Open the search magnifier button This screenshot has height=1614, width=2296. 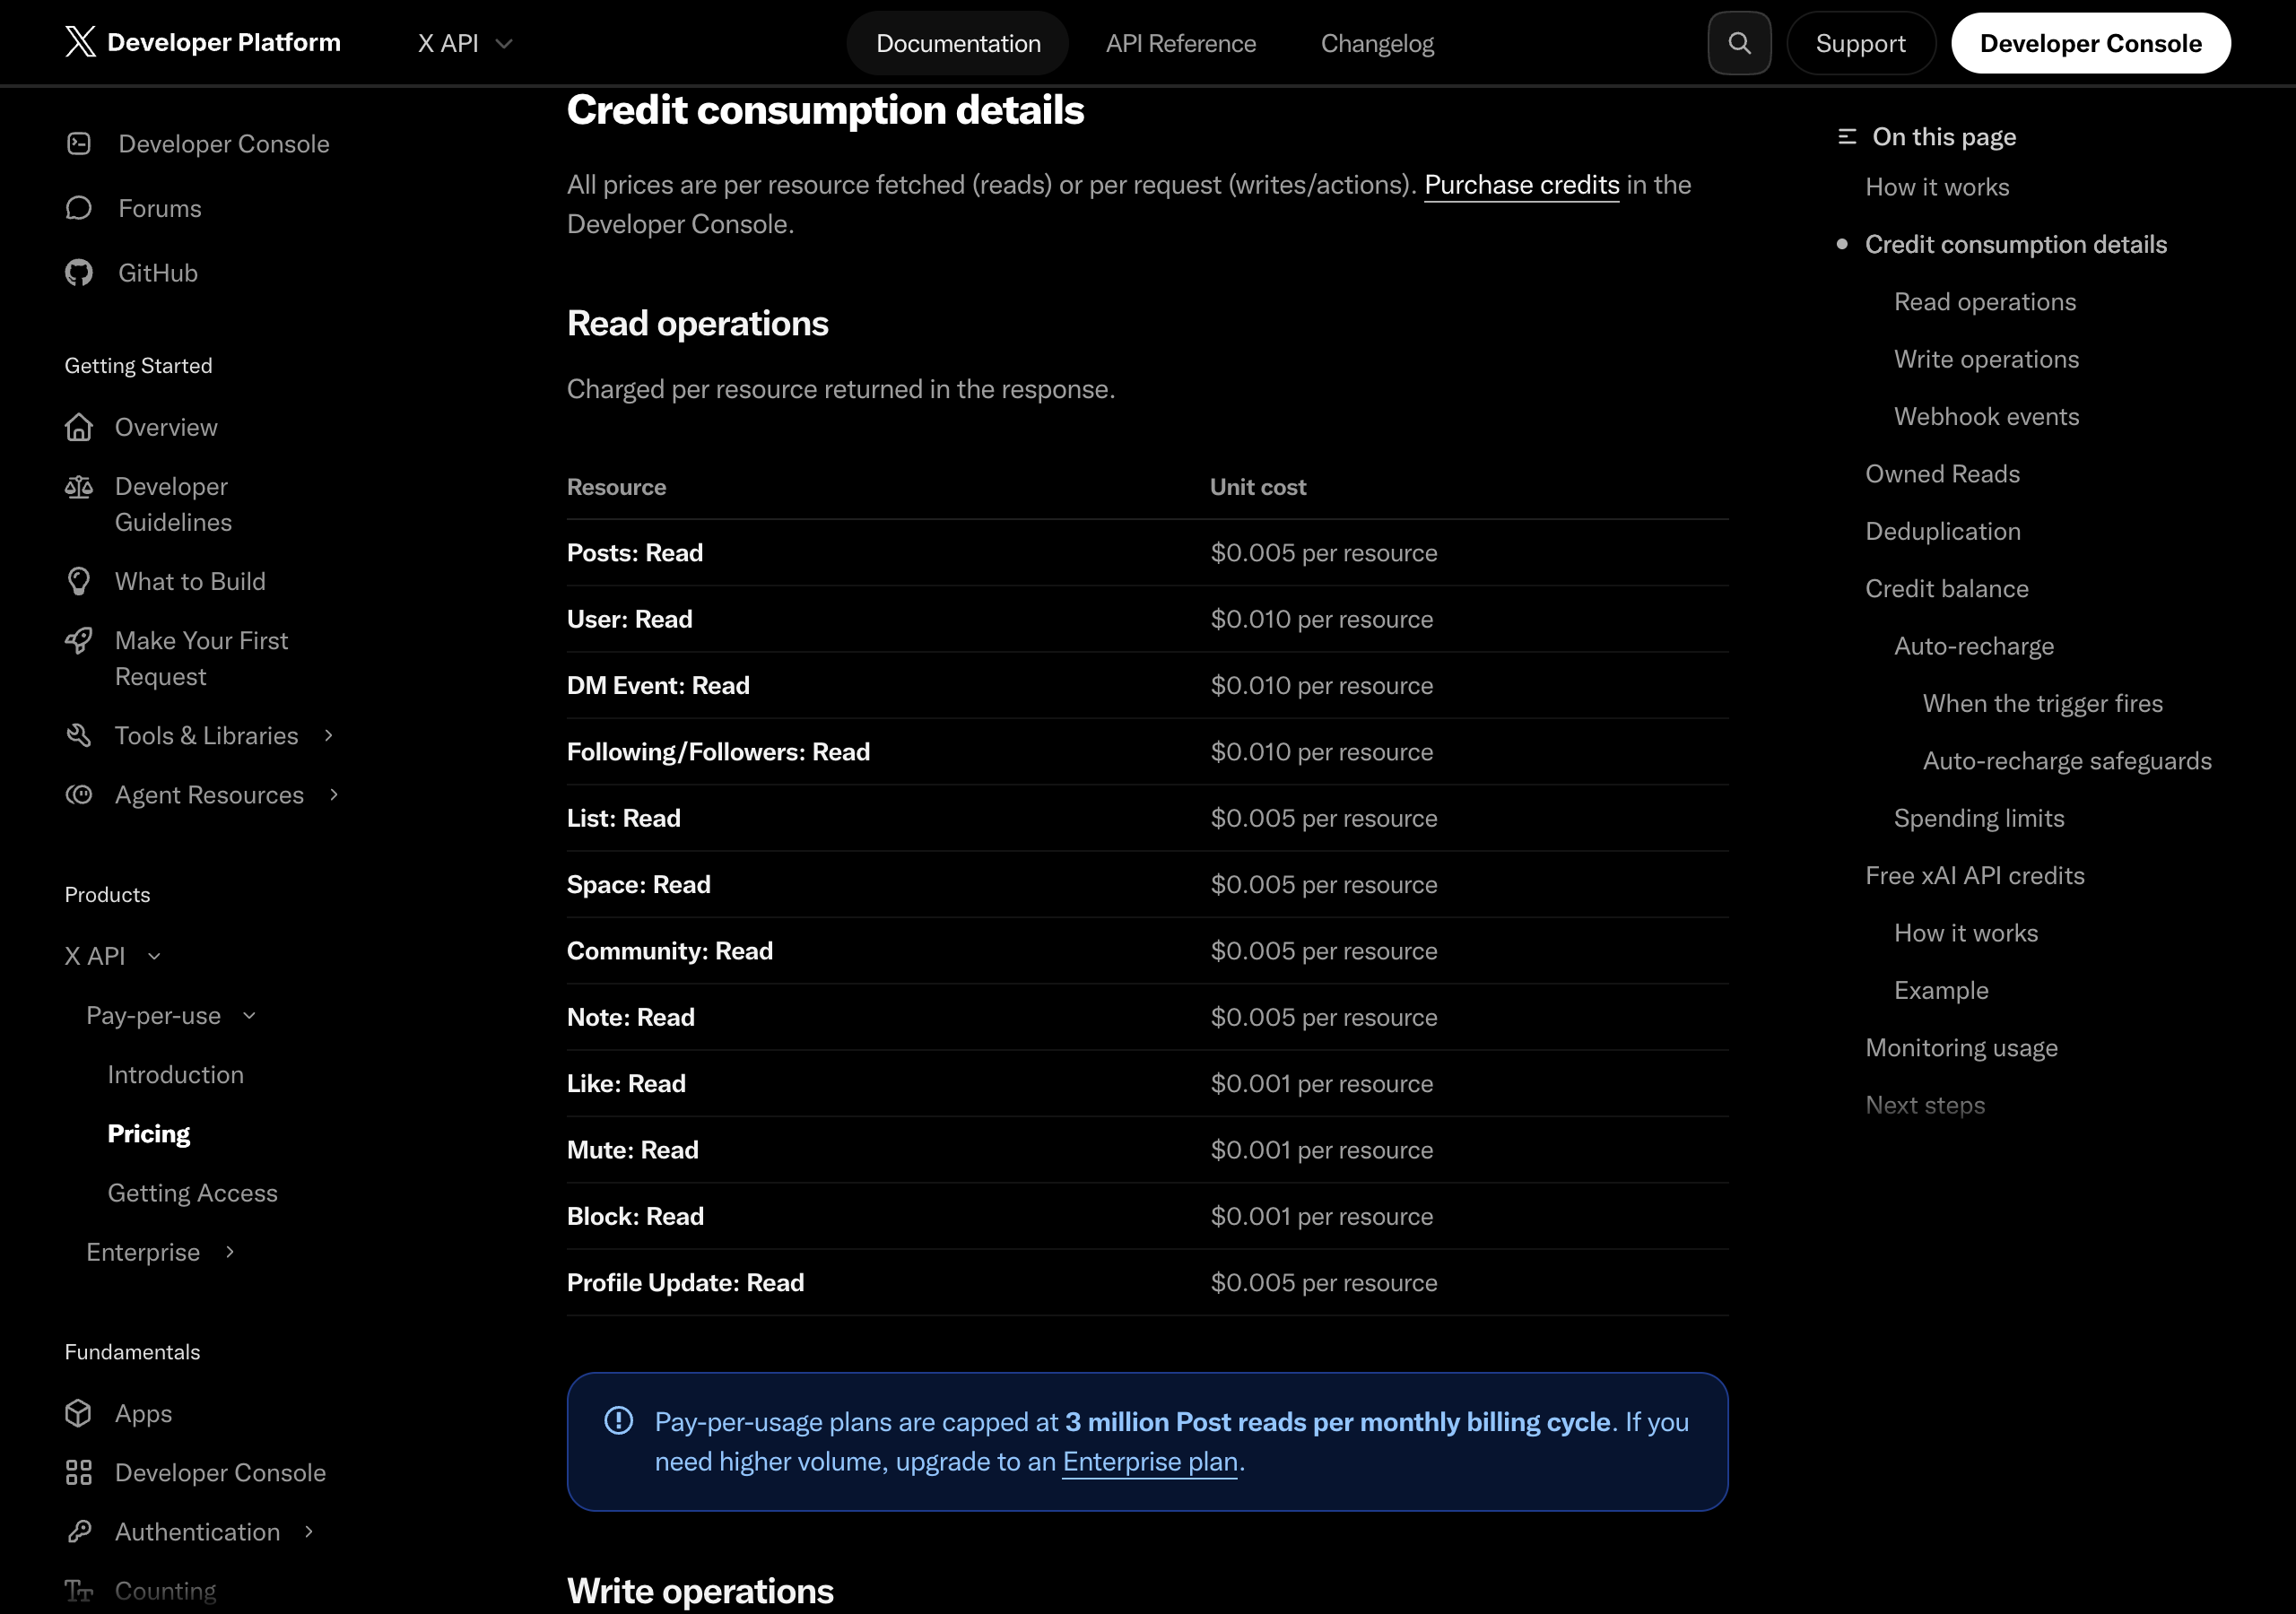coord(1739,43)
